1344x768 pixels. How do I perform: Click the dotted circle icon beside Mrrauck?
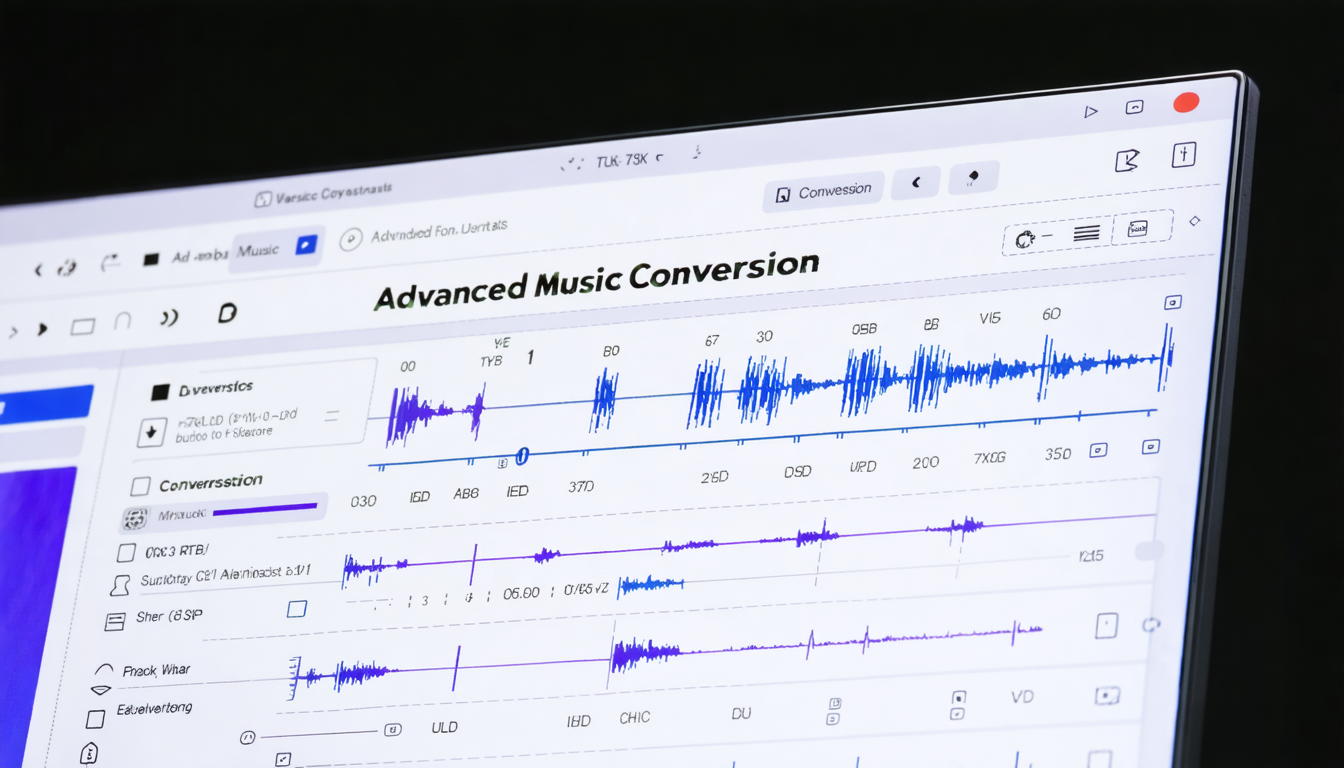coord(134,519)
